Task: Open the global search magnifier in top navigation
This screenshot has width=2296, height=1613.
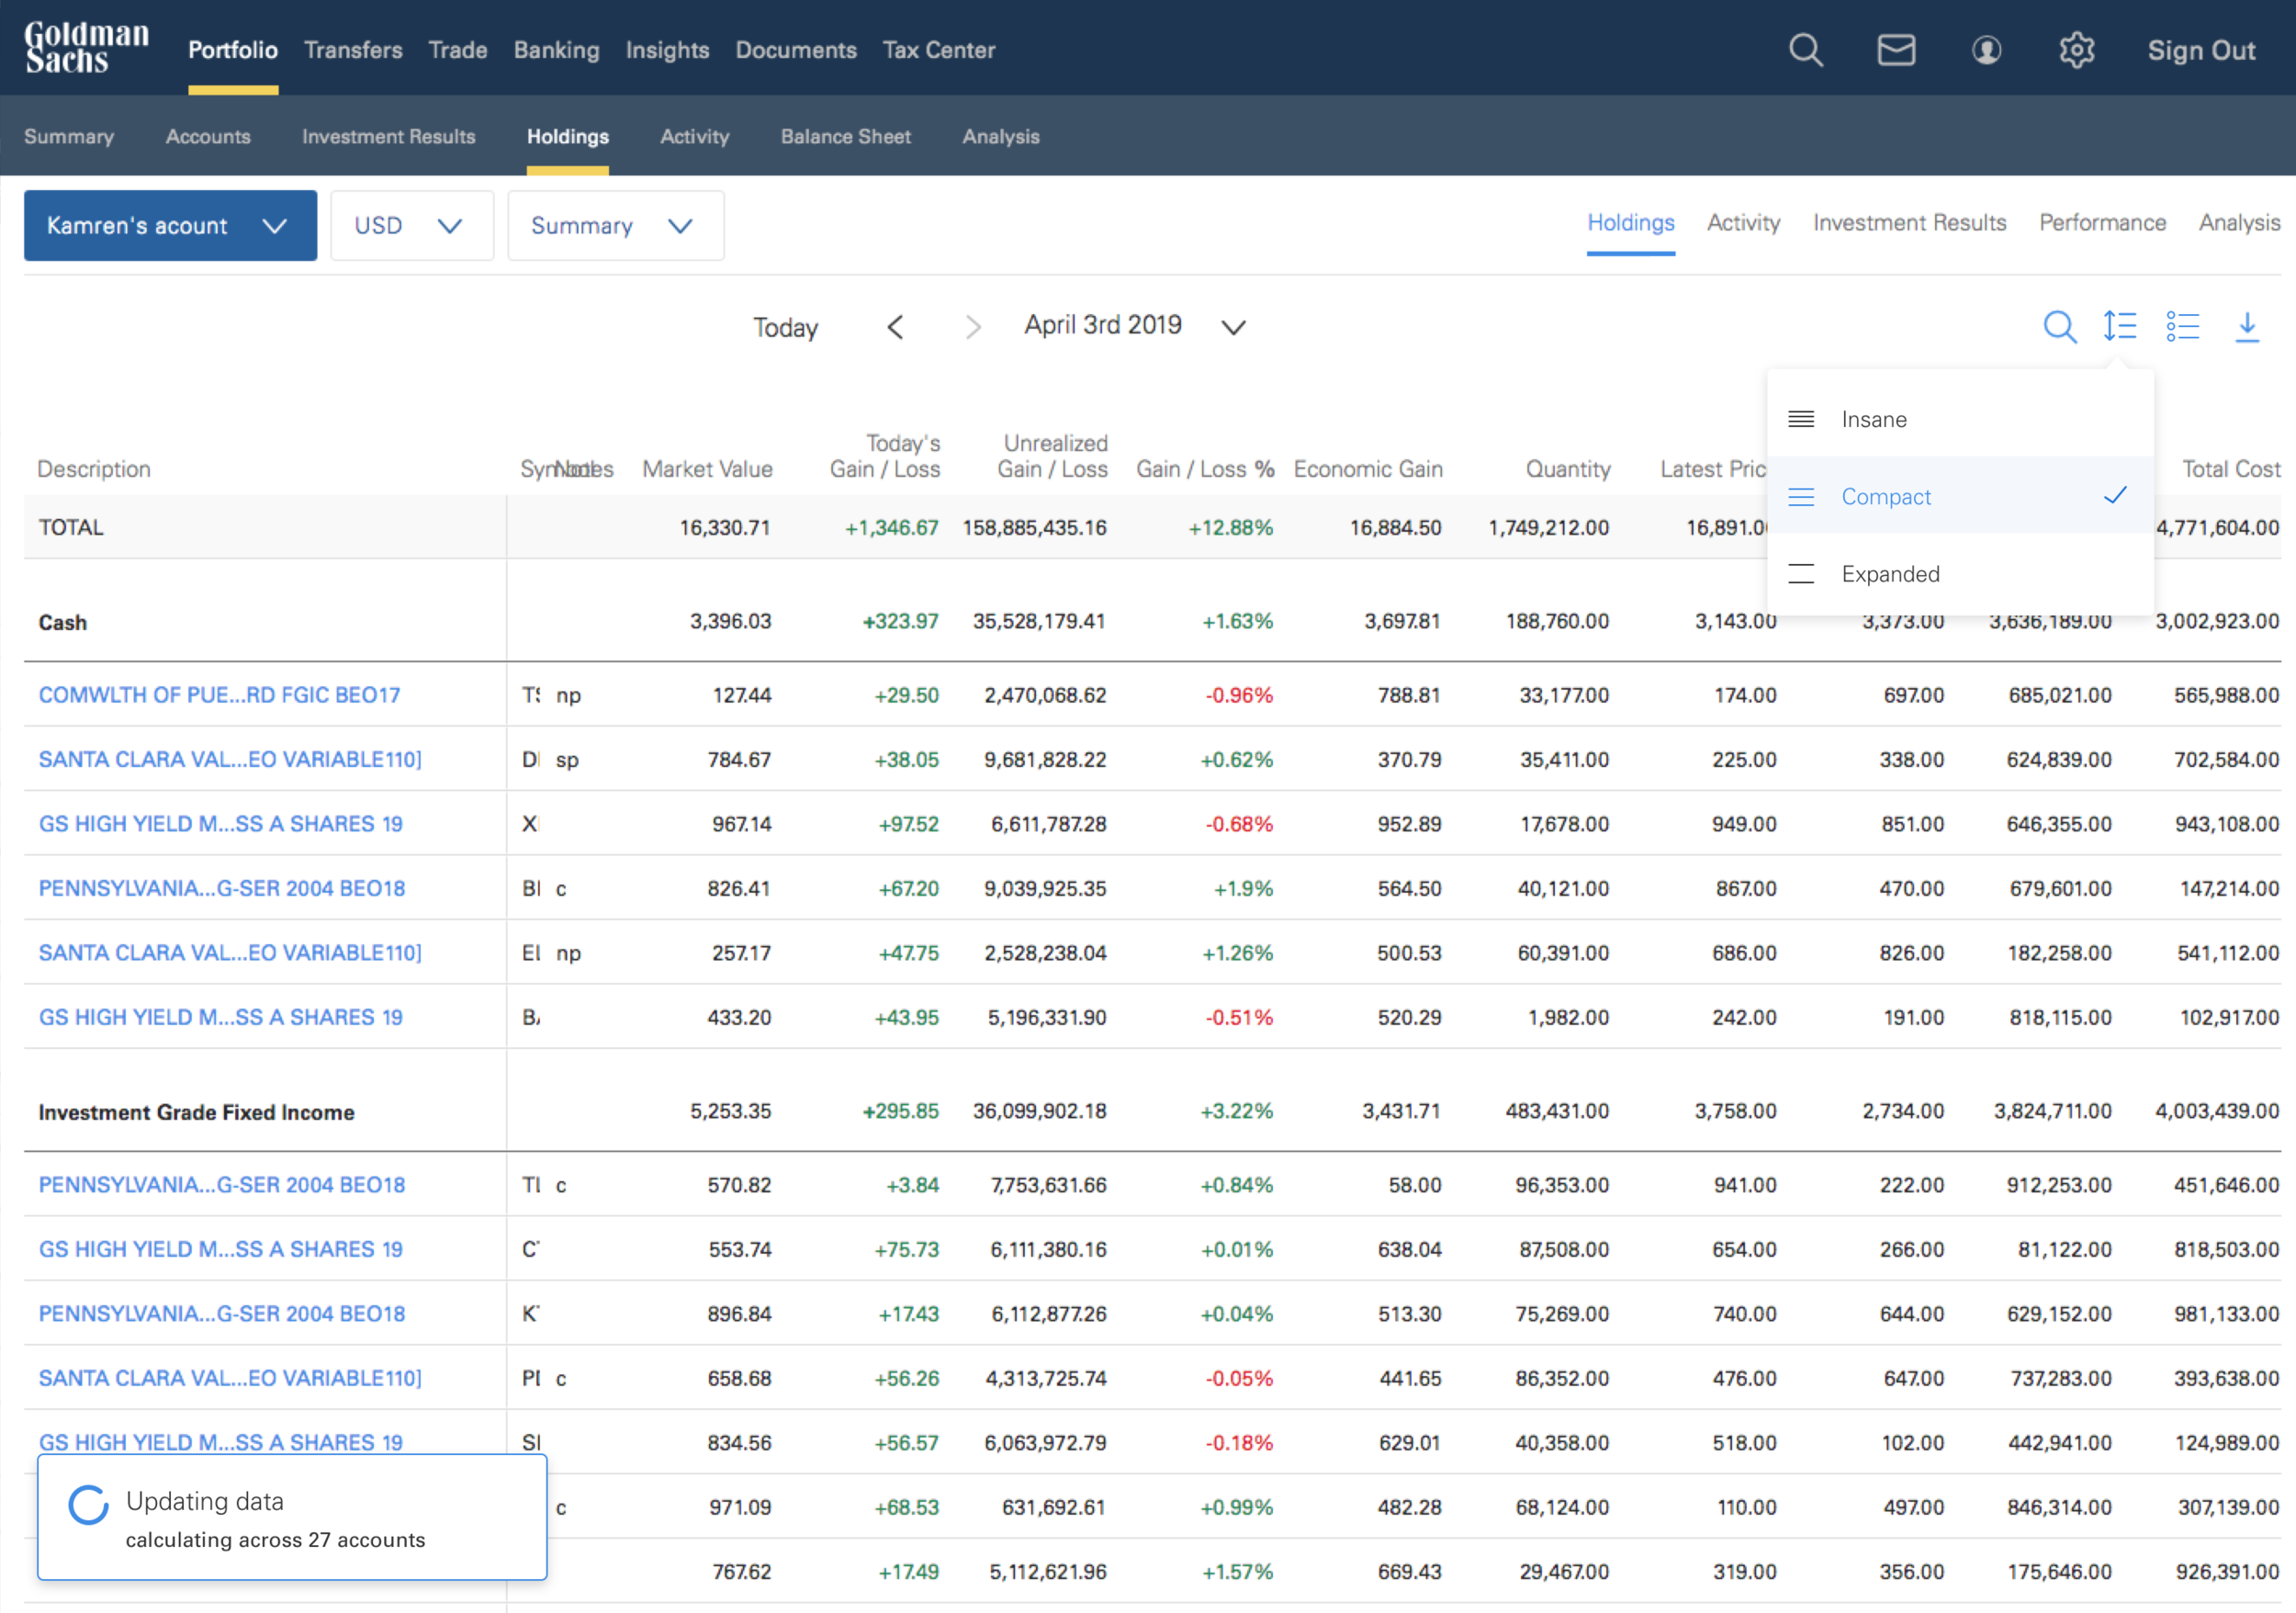Action: pos(1806,49)
